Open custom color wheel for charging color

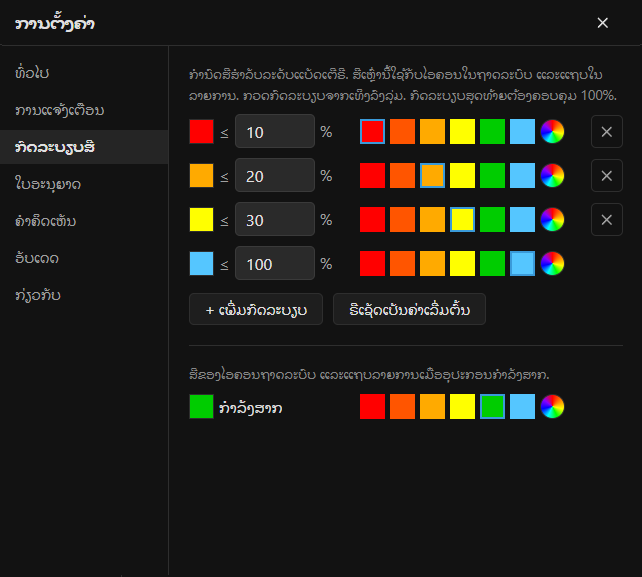[552, 407]
